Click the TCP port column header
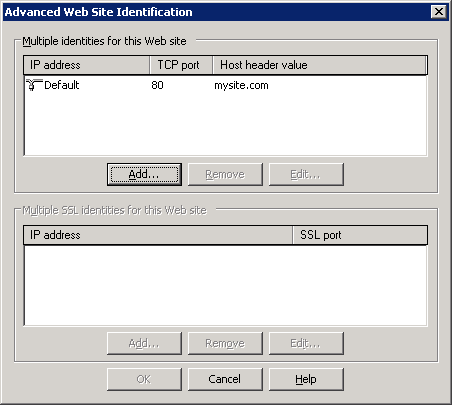 pos(181,65)
